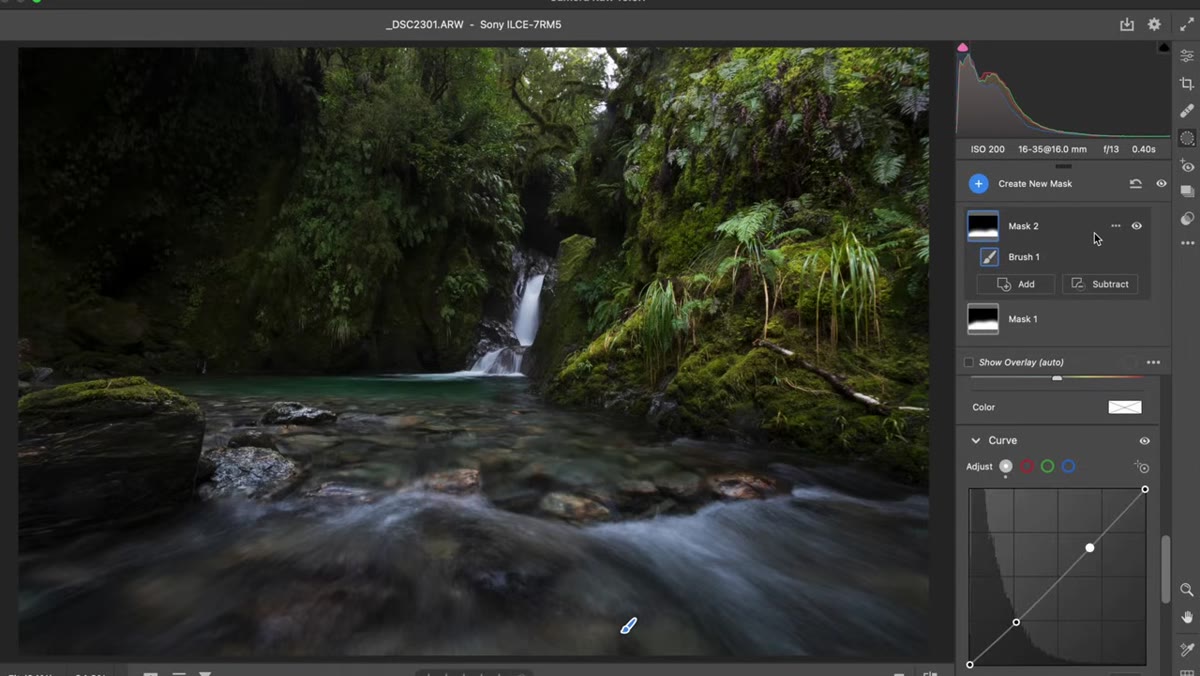This screenshot has height=676, width=1200.
Task: Click the blue plus Create New Mask icon
Action: click(979, 184)
